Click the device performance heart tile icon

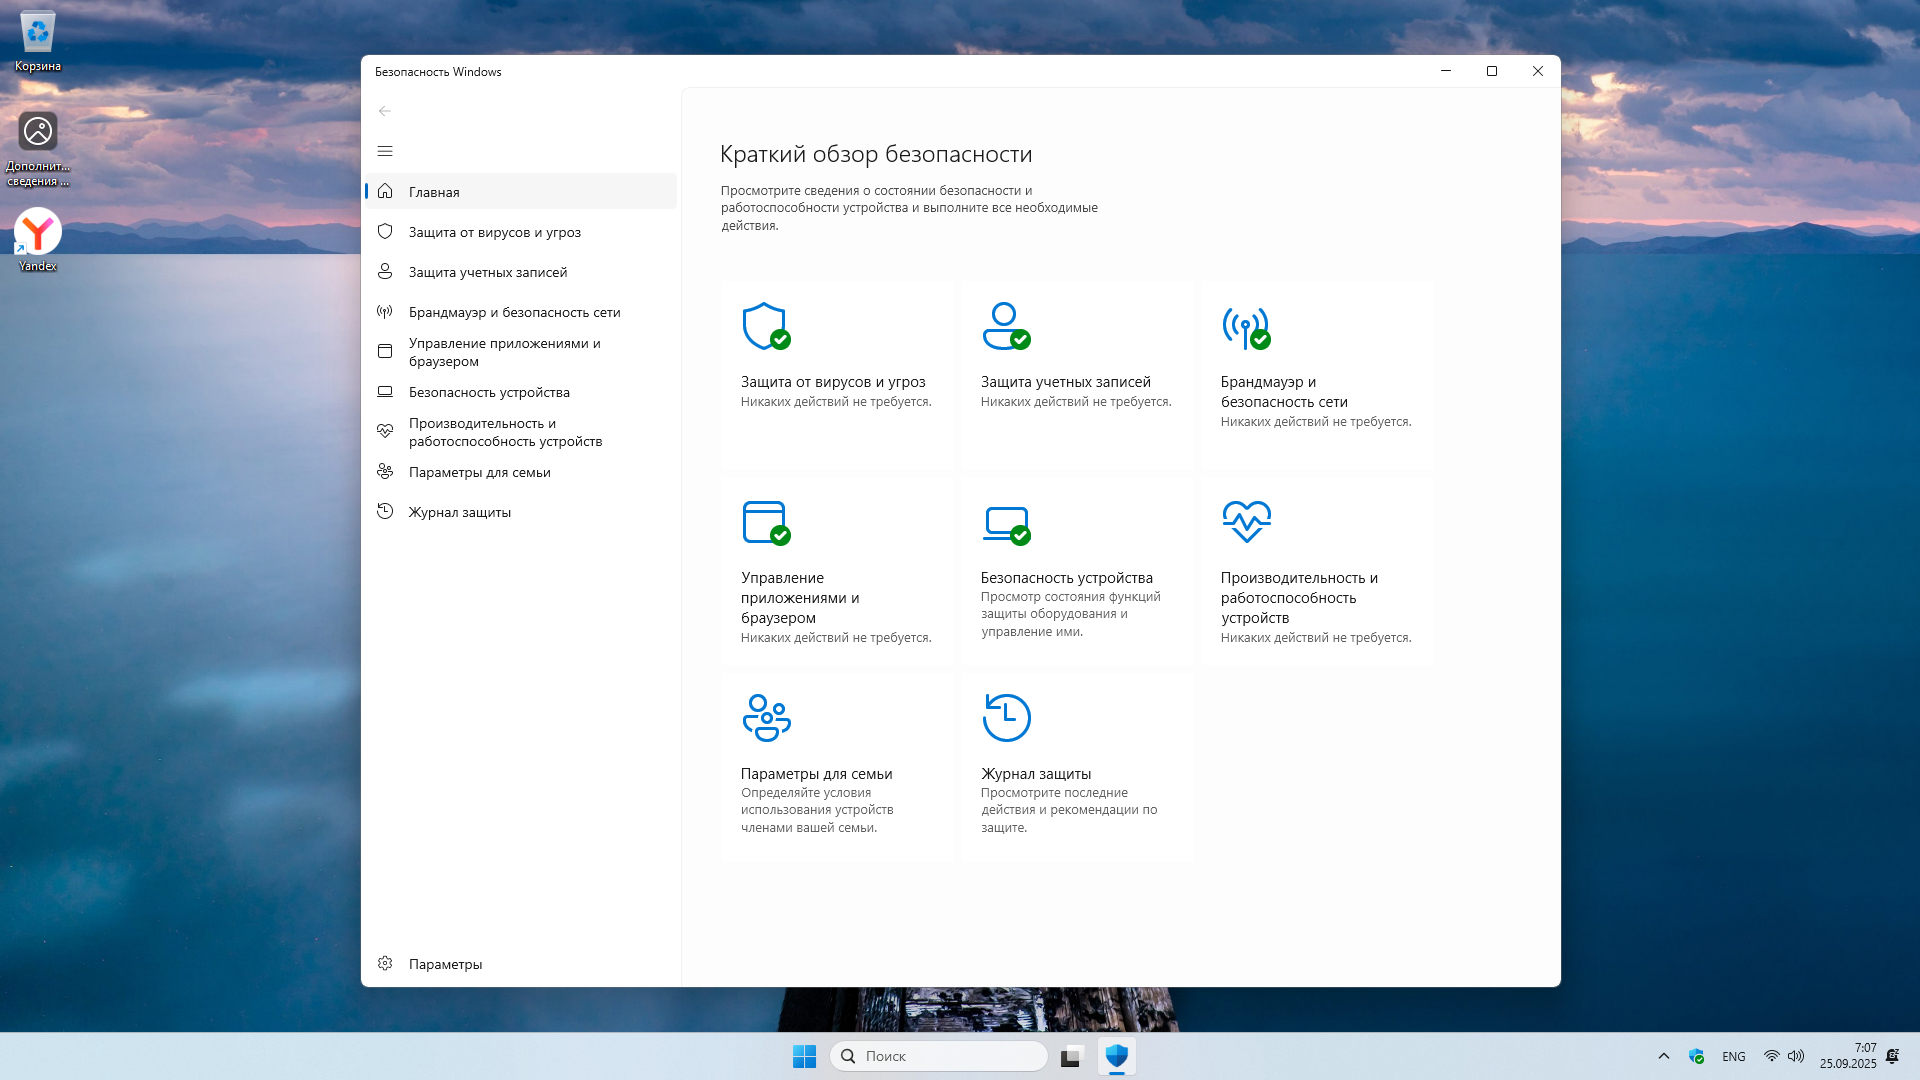coord(1246,521)
